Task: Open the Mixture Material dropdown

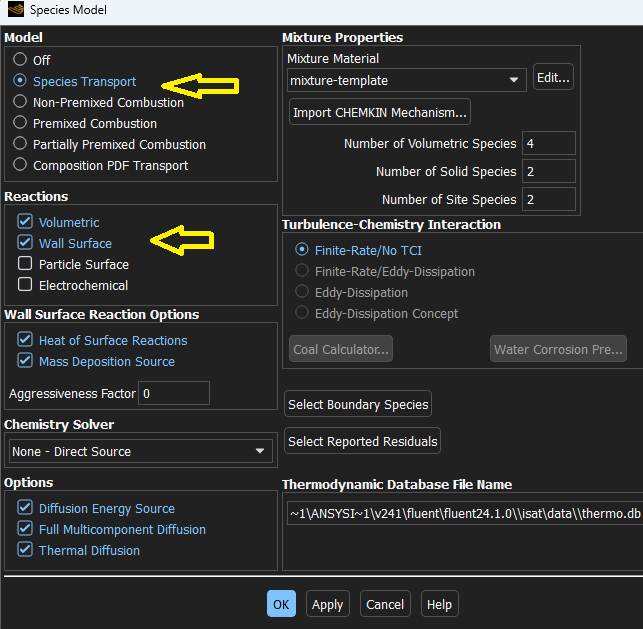Action: [x=405, y=80]
